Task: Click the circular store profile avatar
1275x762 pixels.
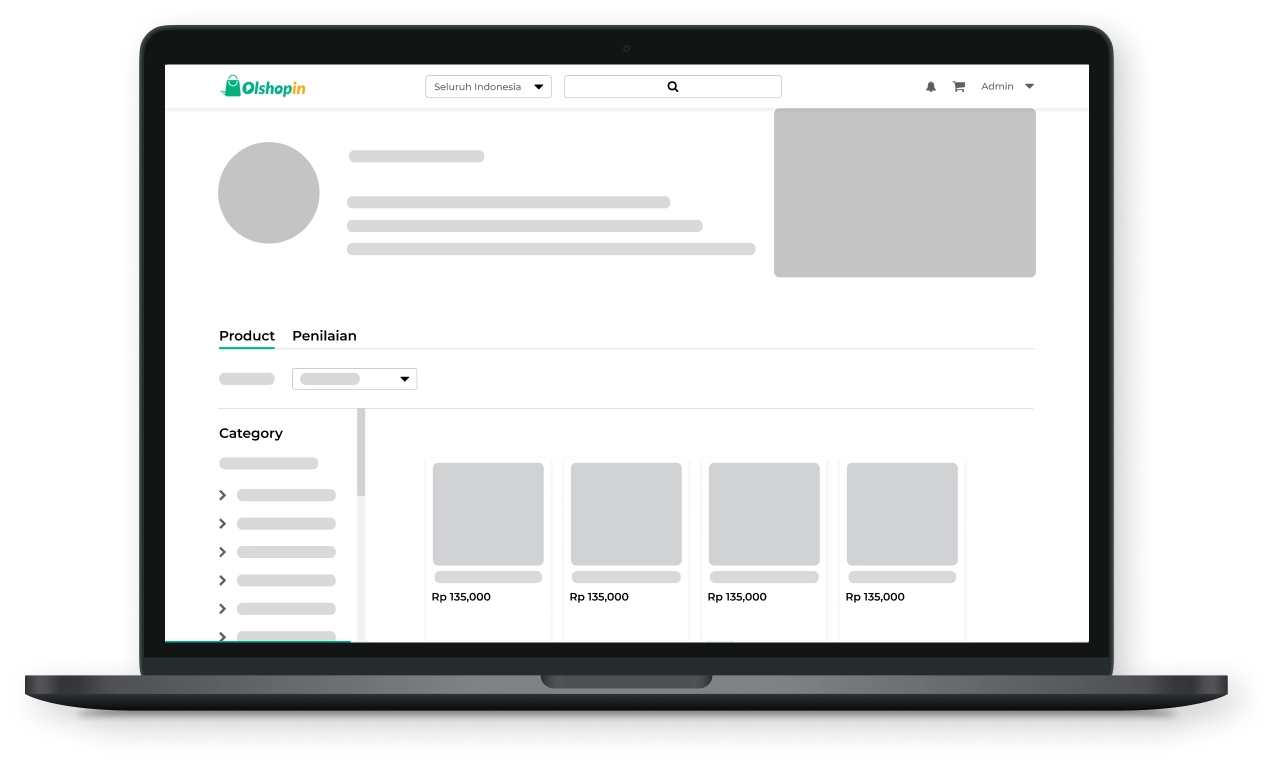Action: click(x=269, y=193)
